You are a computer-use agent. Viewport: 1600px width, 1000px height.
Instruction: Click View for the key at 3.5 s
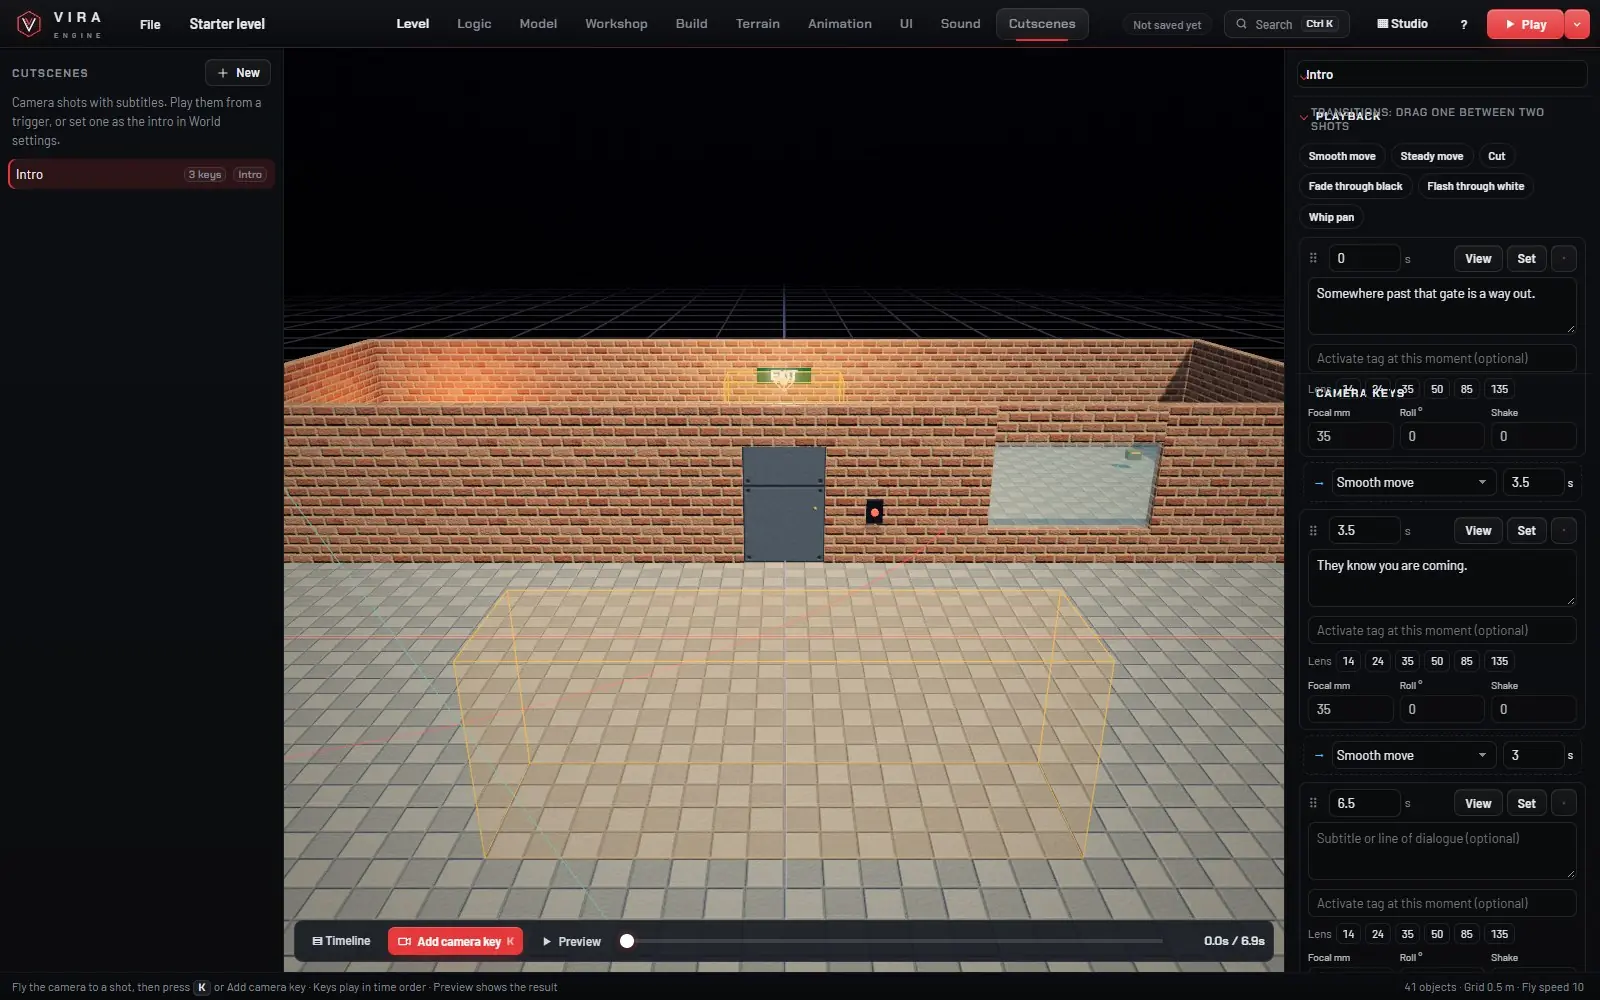pos(1478,530)
